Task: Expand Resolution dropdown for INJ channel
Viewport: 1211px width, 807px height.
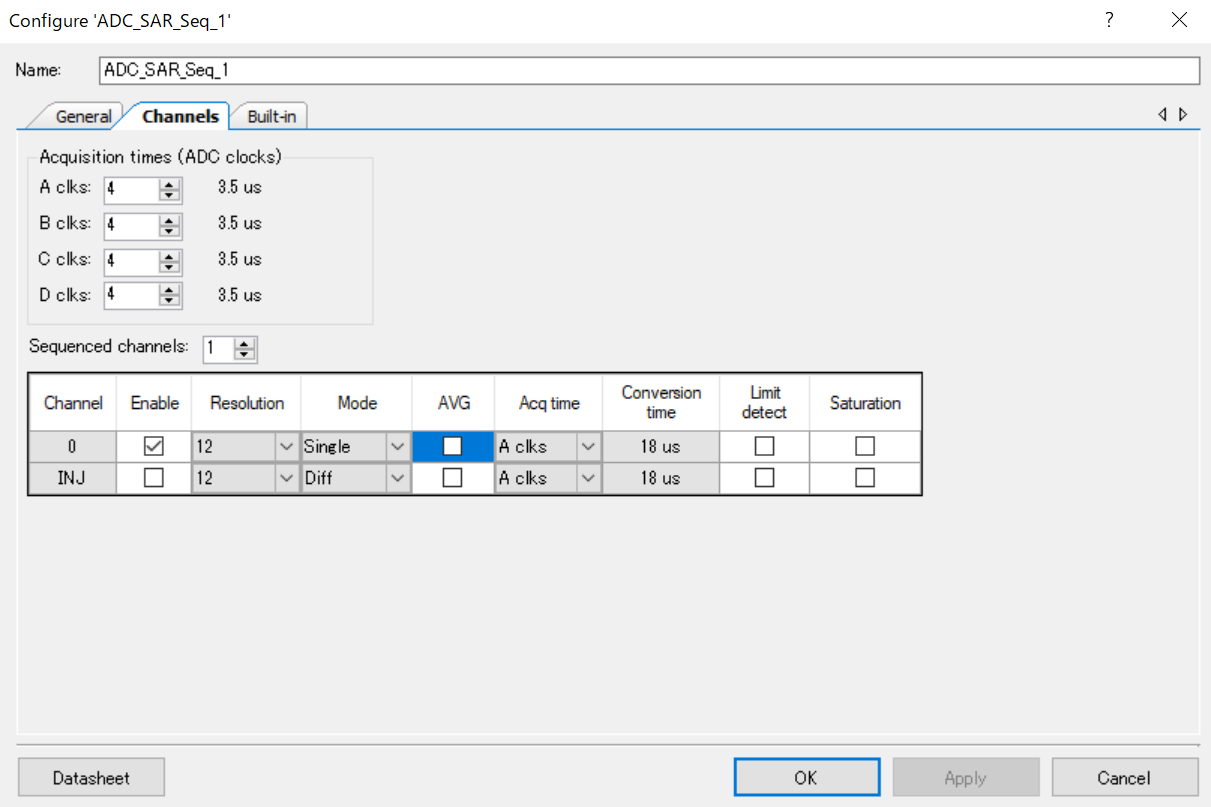Action: click(286, 479)
